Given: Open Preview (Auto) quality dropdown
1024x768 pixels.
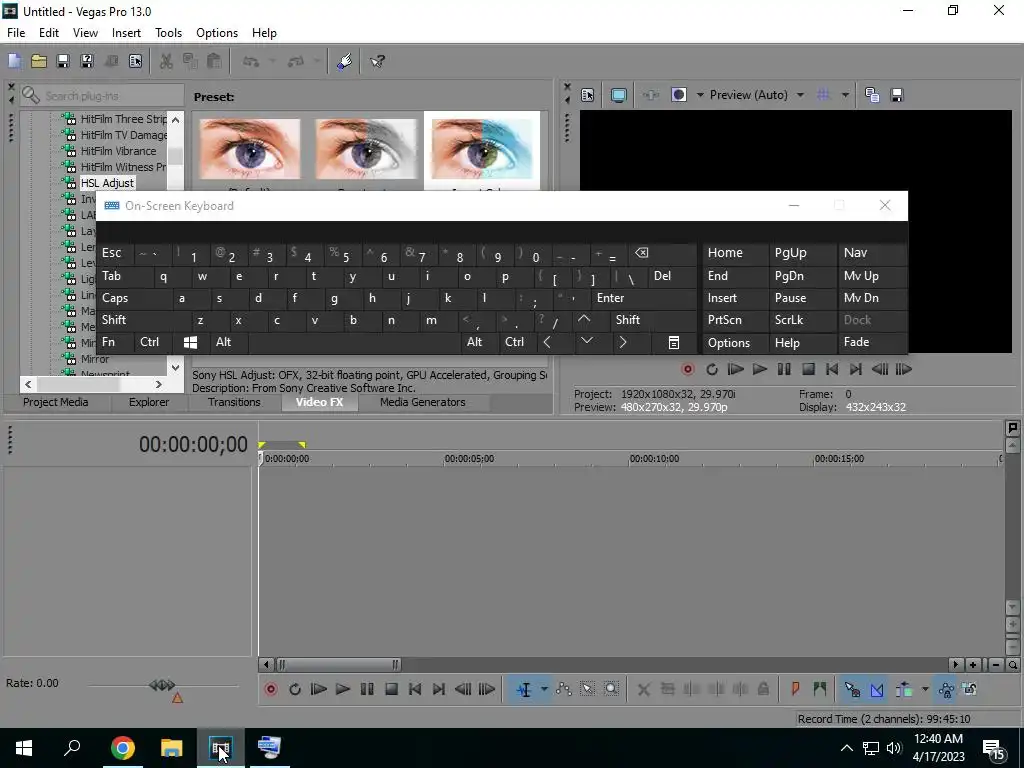Looking at the screenshot, I should (800, 95).
